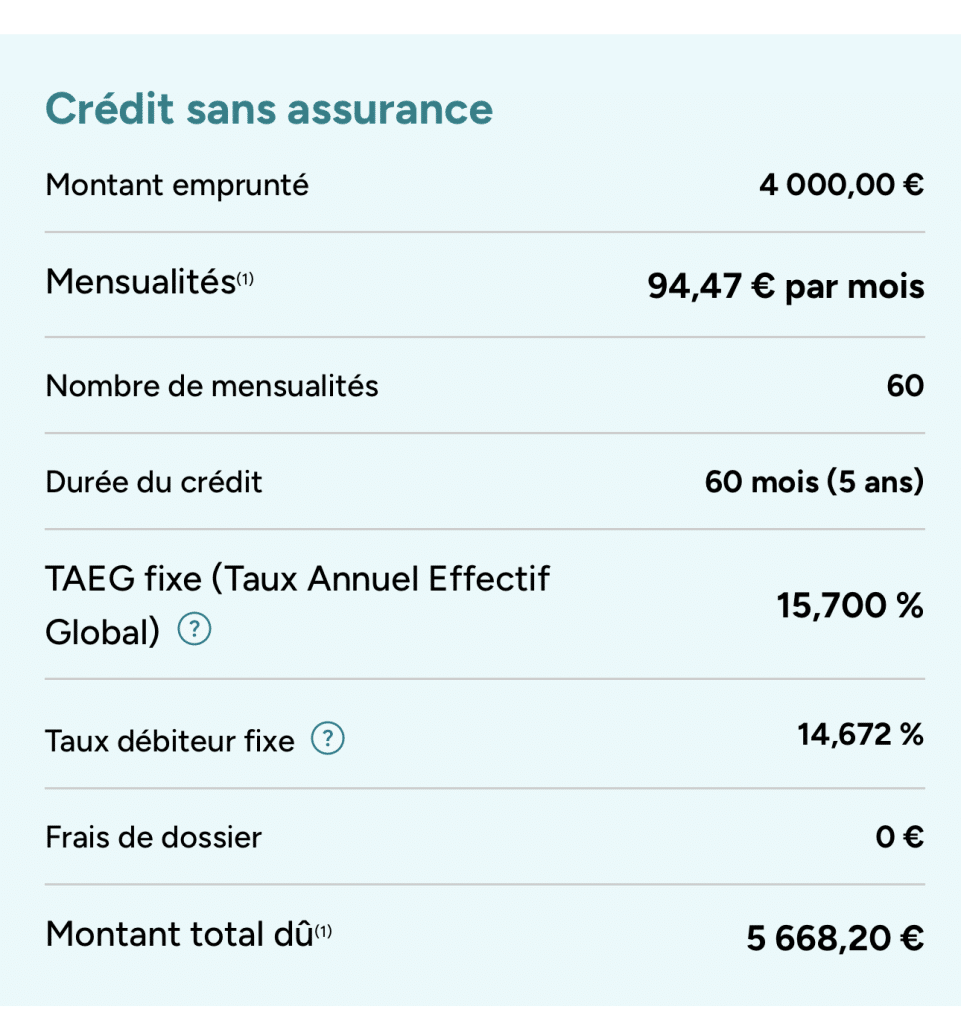Select the 94,47 € par mois value
Screen dimensions: 961x1024
coord(786,286)
